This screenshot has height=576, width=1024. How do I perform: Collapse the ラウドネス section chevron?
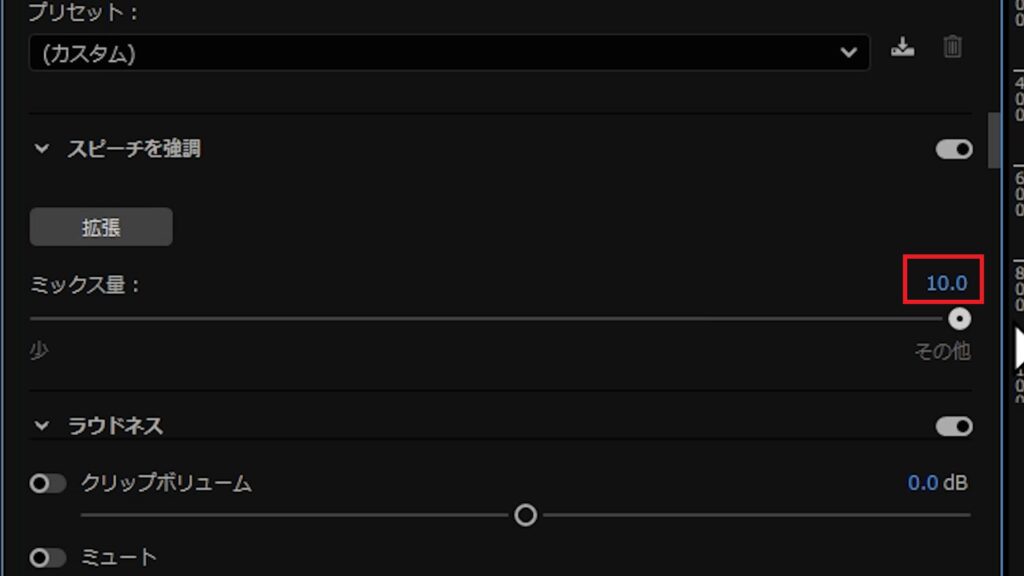click(x=42, y=426)
